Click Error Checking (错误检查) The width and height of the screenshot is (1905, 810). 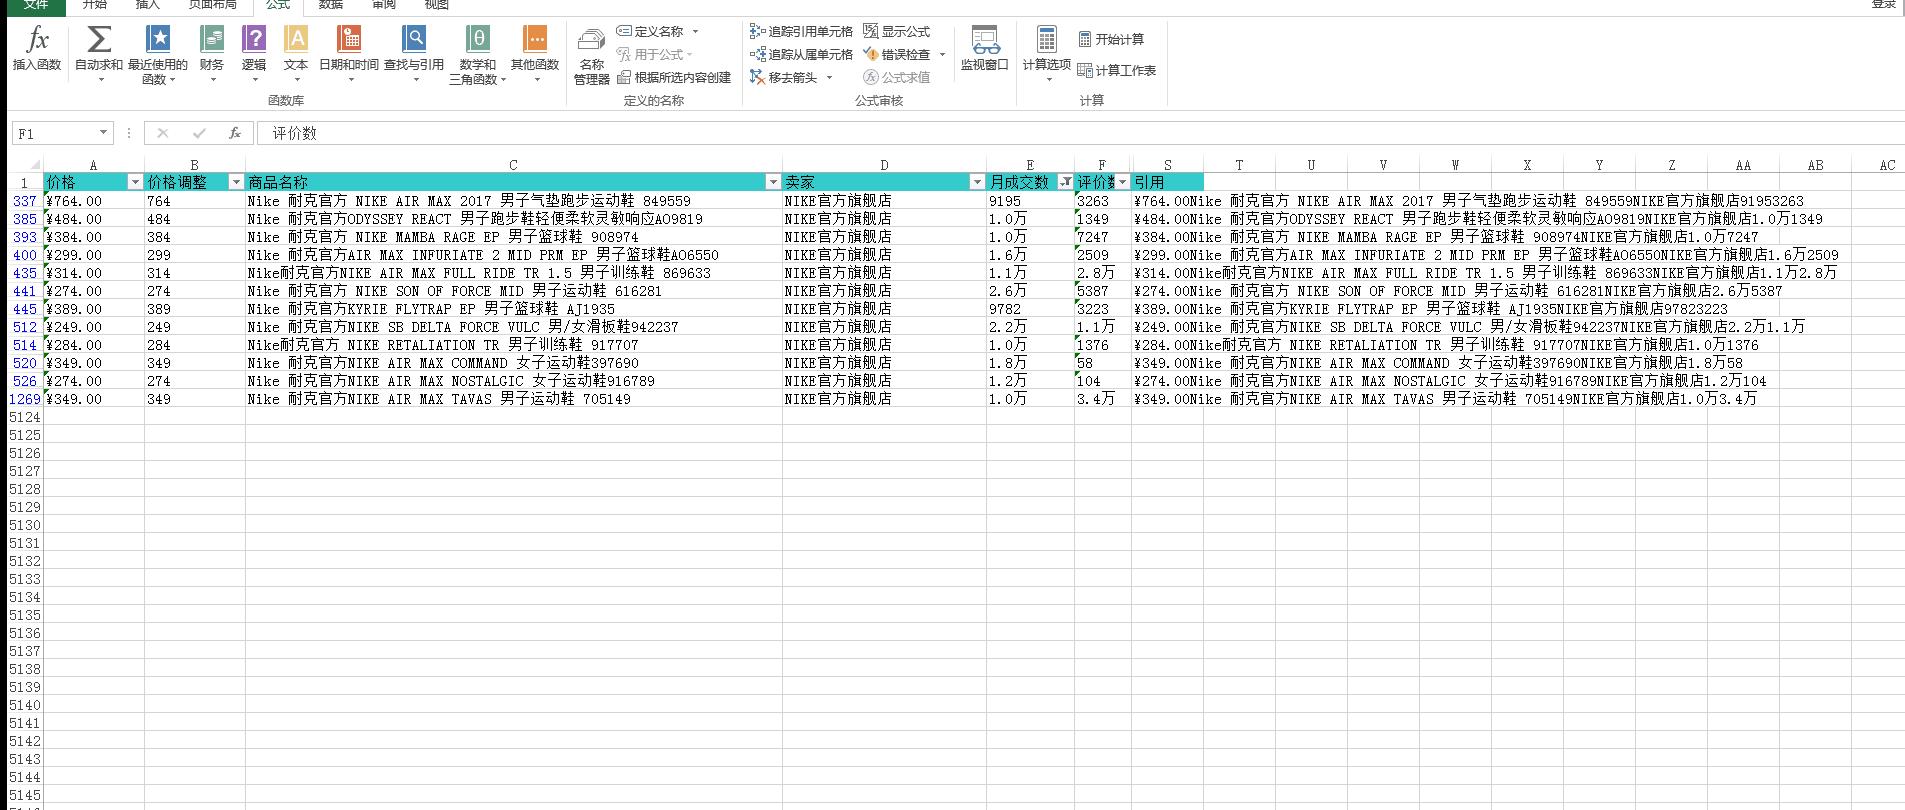coord(897,55)
